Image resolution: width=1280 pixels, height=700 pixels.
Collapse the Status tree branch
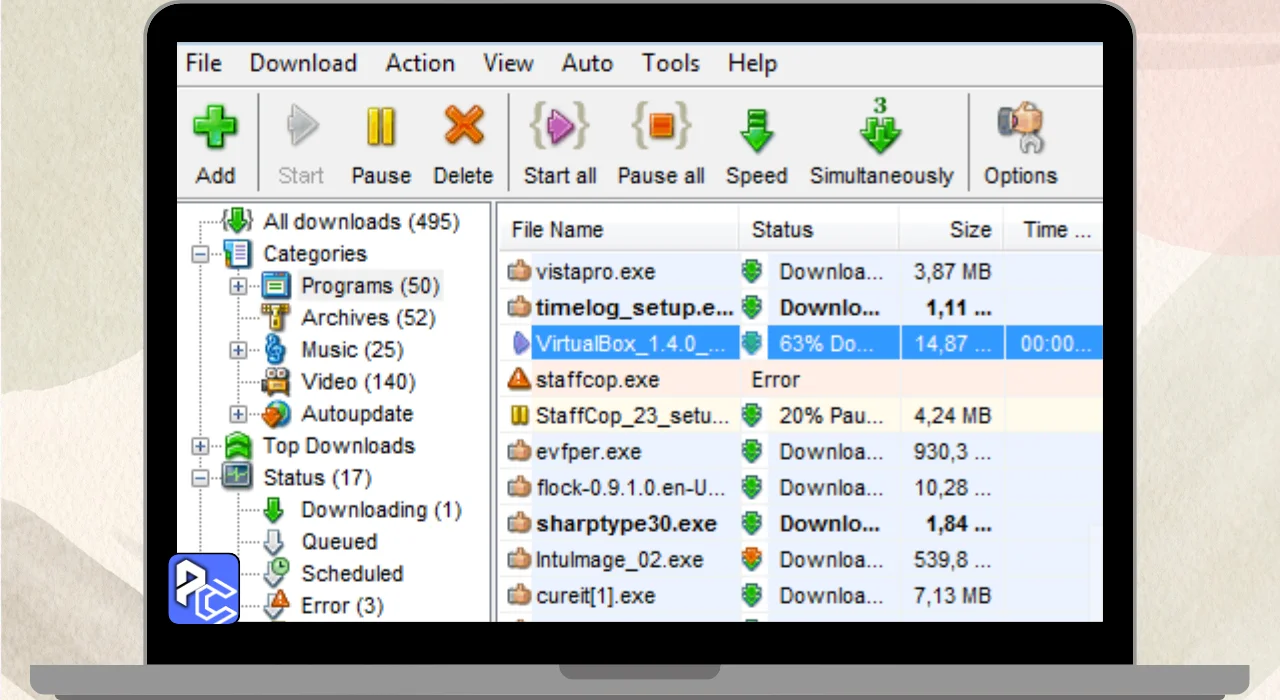point(200,478)
